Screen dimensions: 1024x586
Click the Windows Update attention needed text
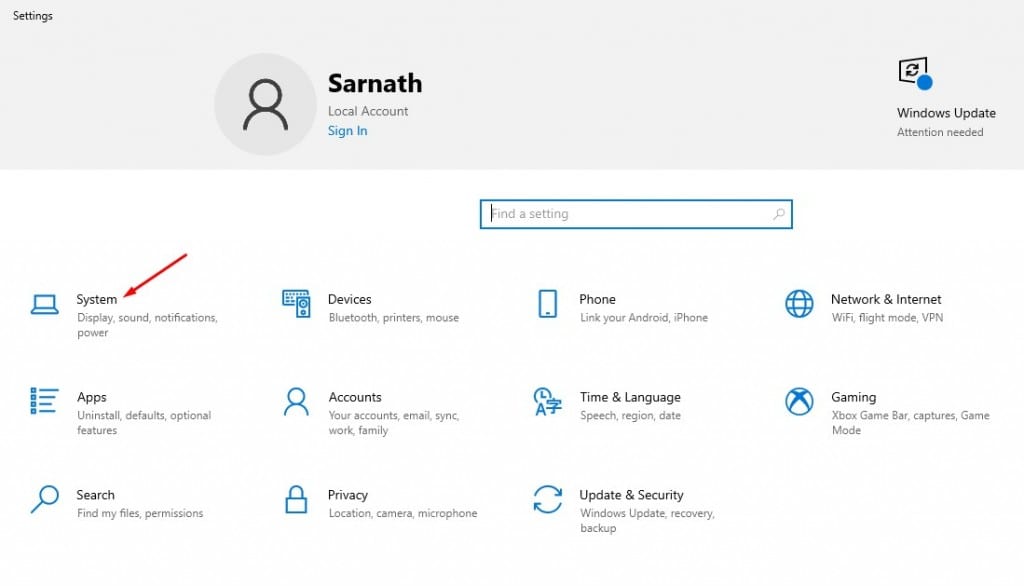(940, 132)
